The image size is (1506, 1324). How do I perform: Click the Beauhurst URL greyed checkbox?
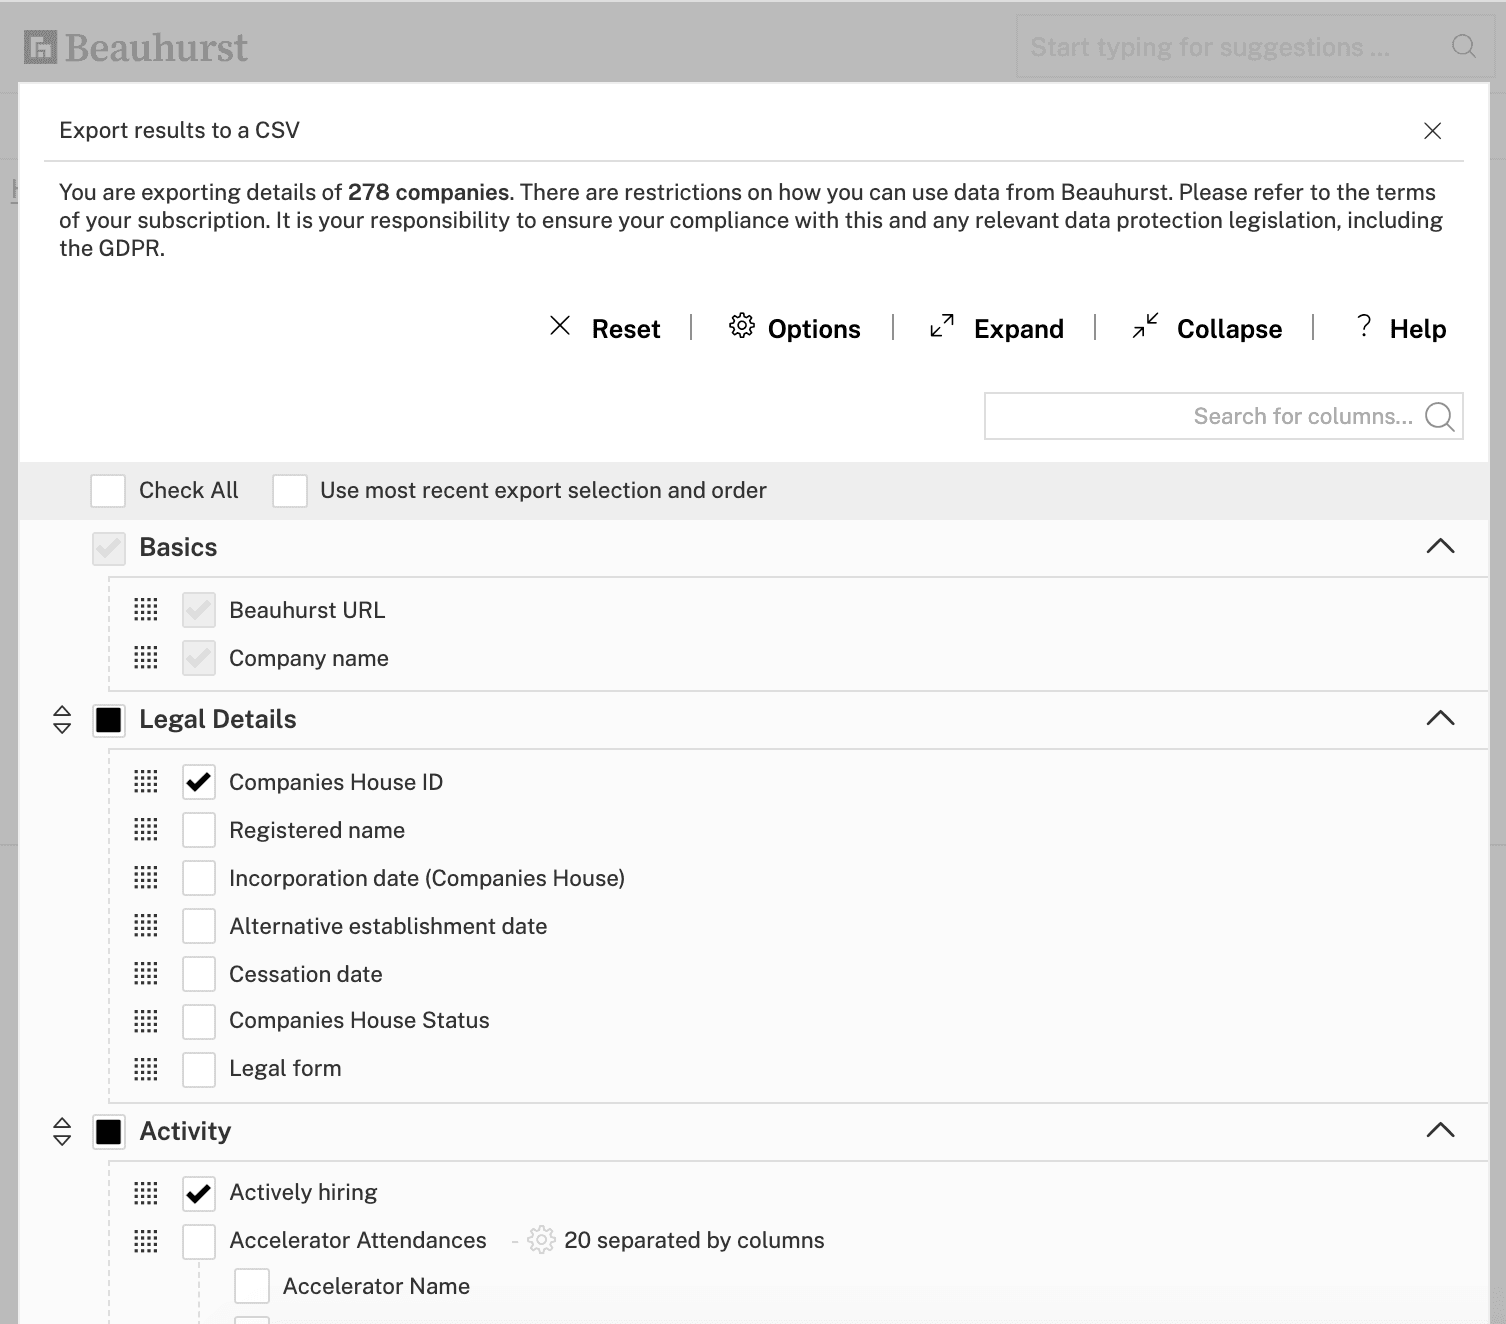tap(199, 610)
